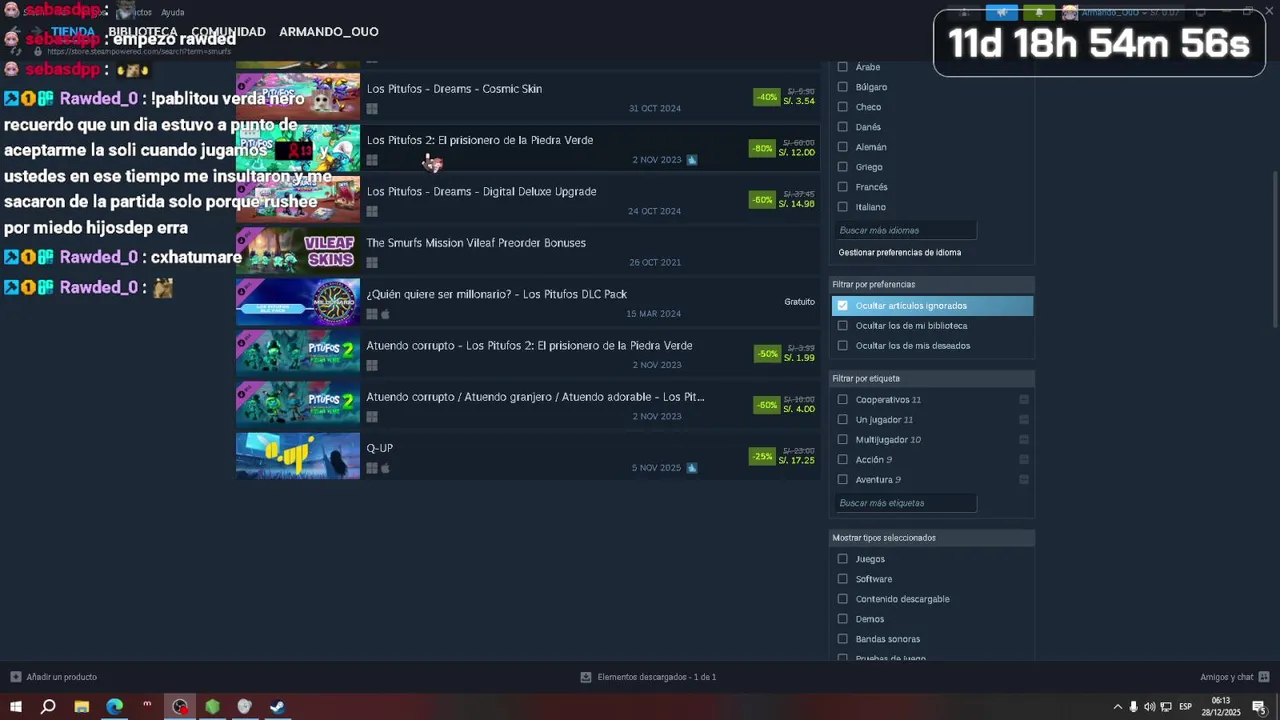Open The Smurfs Mission Vileaf Preorder Bonuses
The image size is (1280, 720).
tap(528, 251)
